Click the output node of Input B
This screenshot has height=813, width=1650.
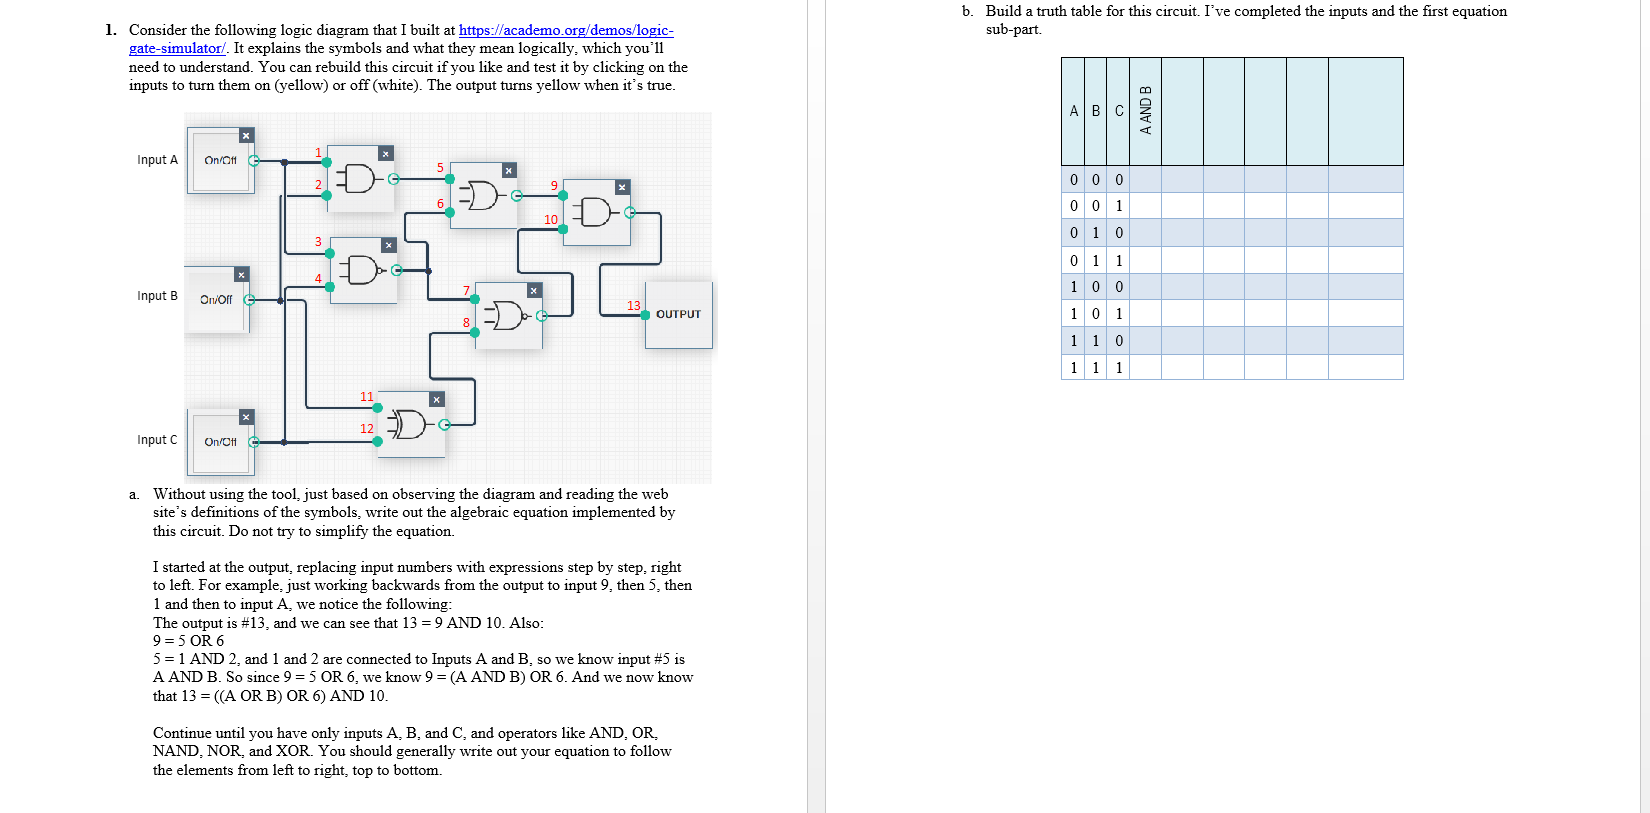[250, 299]
